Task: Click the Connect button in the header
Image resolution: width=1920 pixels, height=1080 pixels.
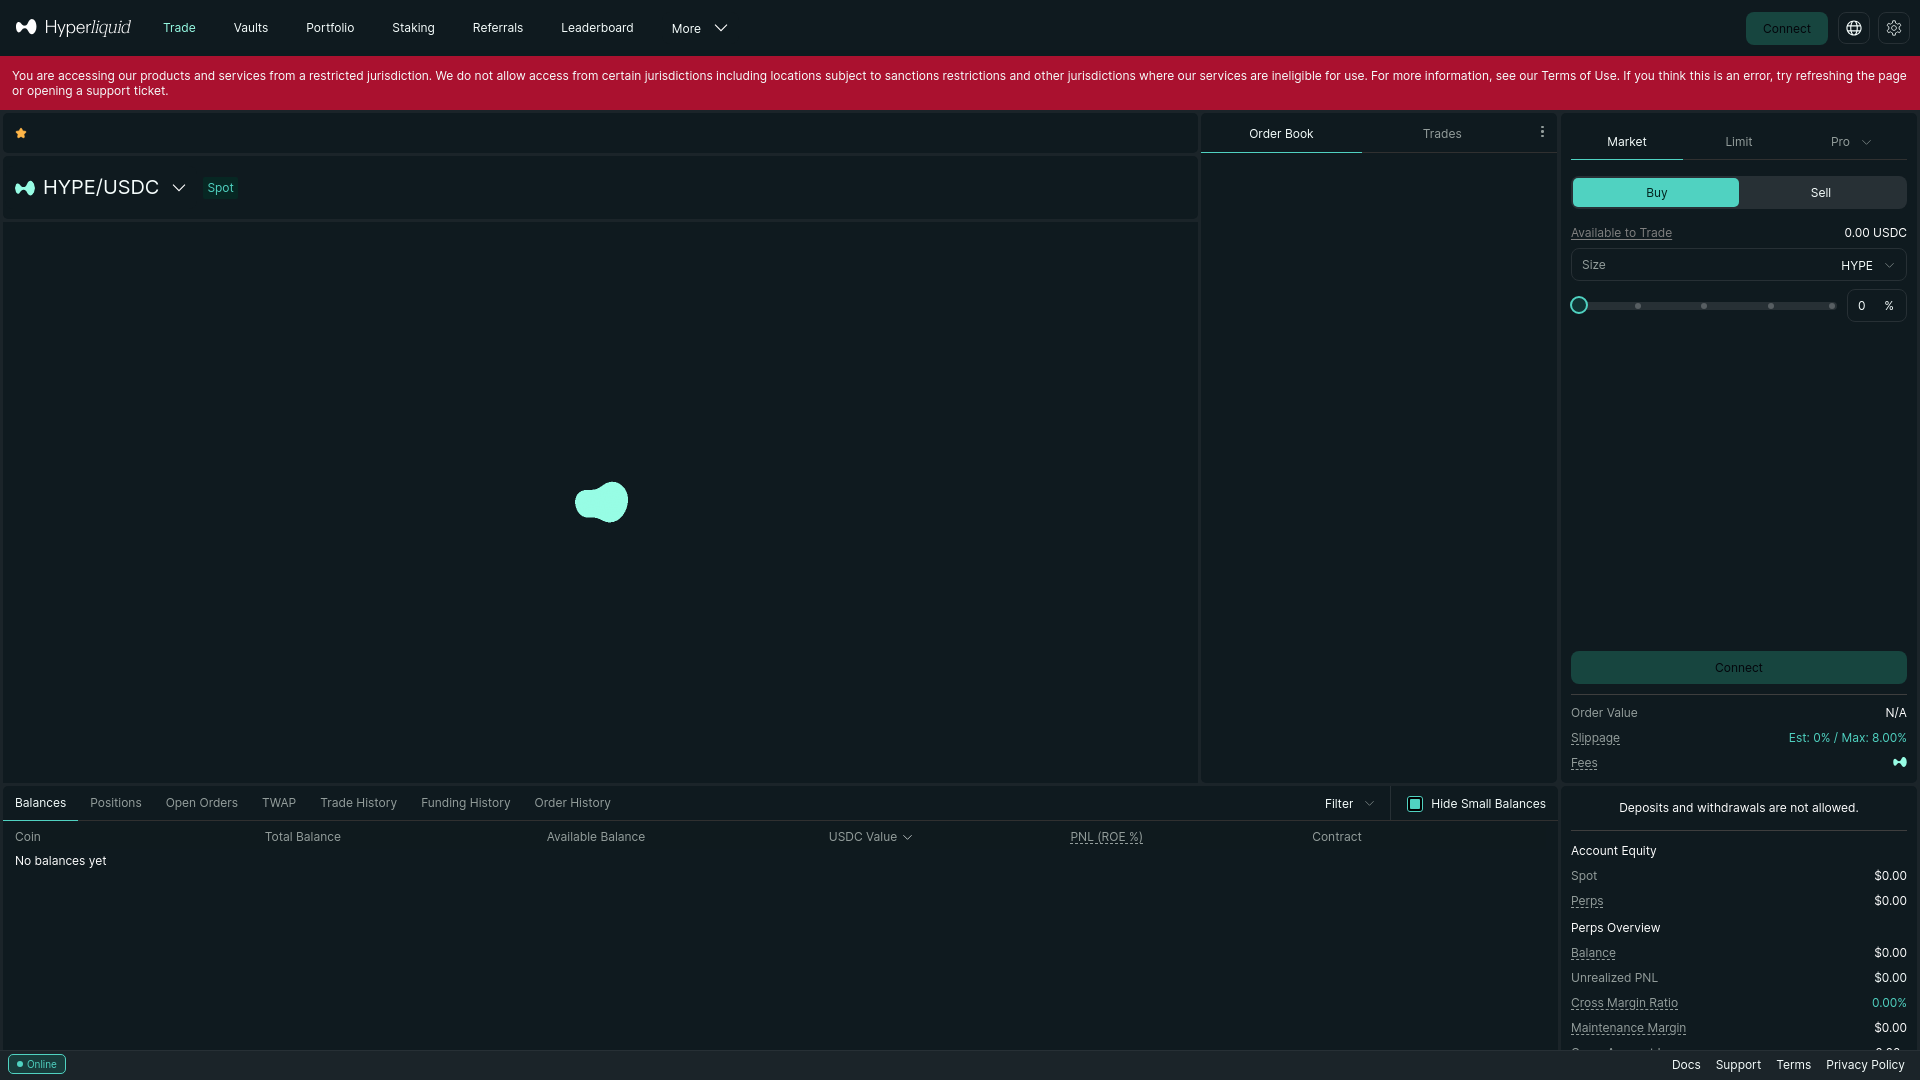Action: [1786, 28]
